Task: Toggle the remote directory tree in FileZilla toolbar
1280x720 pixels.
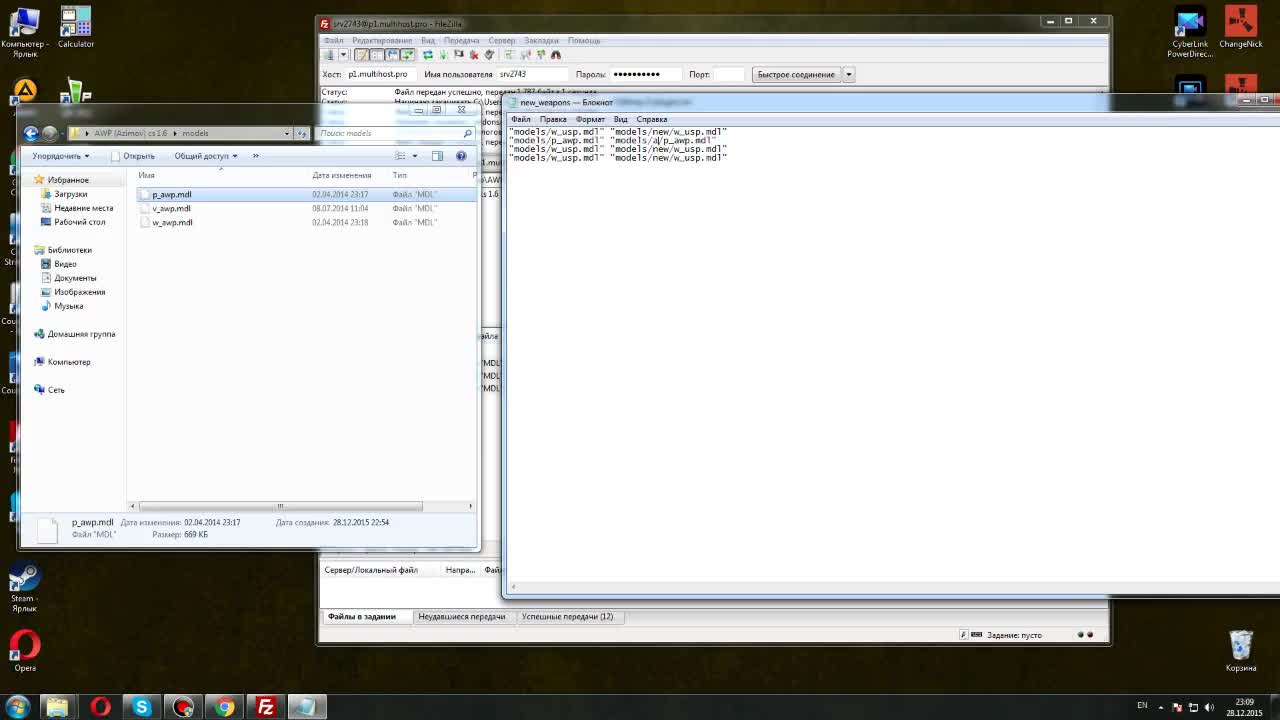Action: coord(392,55)
